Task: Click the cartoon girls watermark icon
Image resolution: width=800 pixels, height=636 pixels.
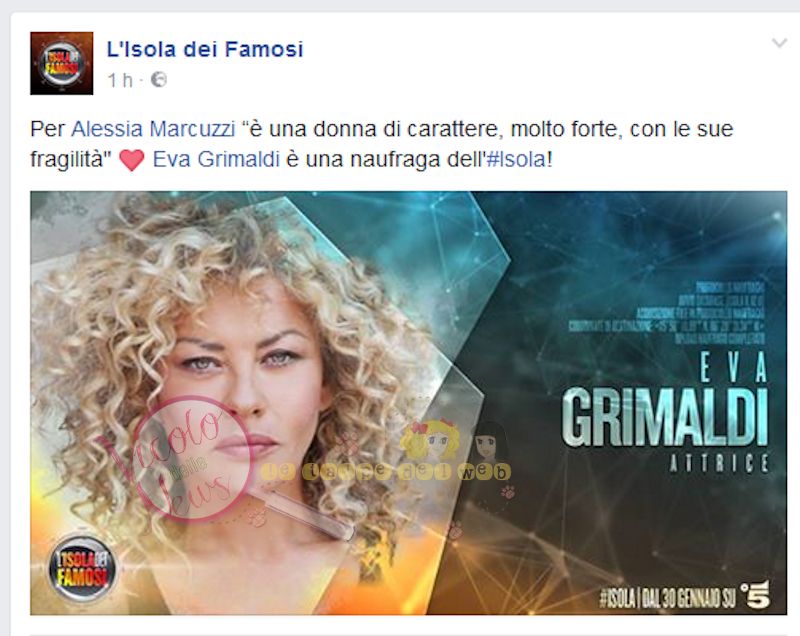Action: pos(454,441)
